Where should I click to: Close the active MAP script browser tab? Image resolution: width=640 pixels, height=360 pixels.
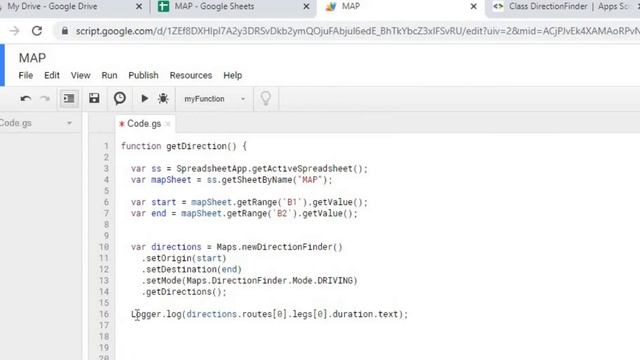tap(473, 7)
